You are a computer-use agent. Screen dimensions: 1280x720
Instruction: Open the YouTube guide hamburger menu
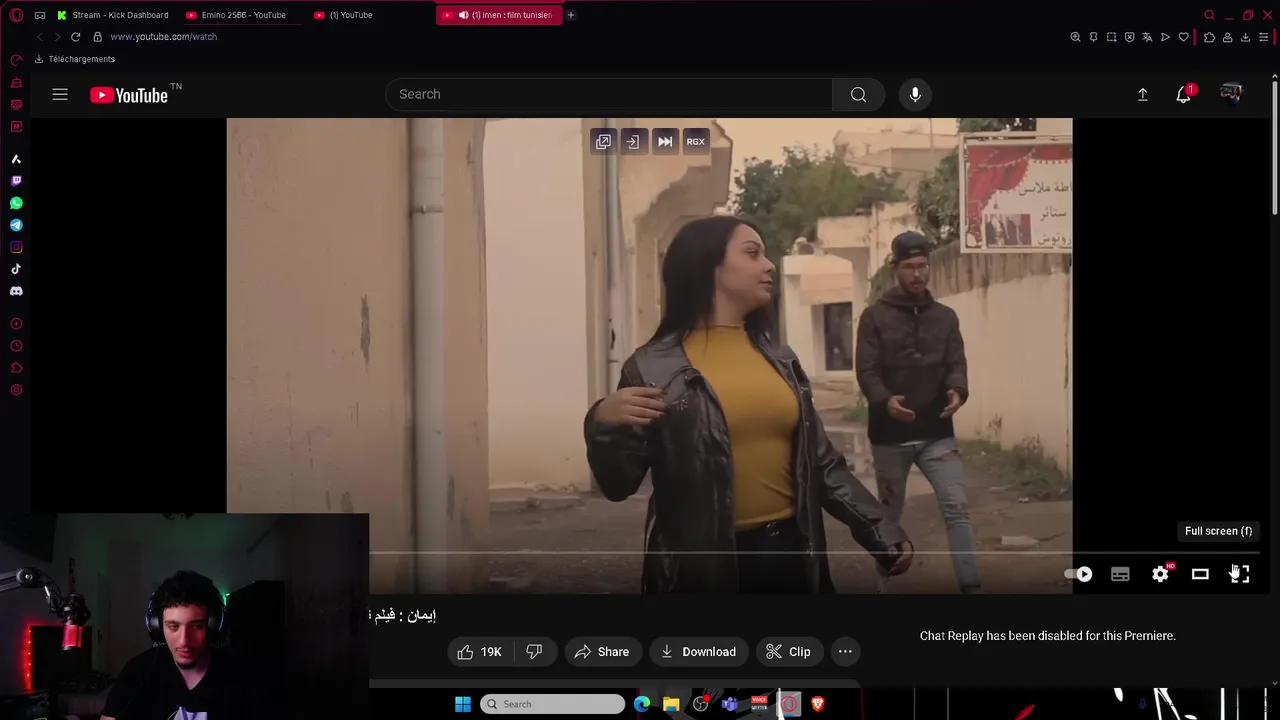pyautogui.click(x=60, y=94)
